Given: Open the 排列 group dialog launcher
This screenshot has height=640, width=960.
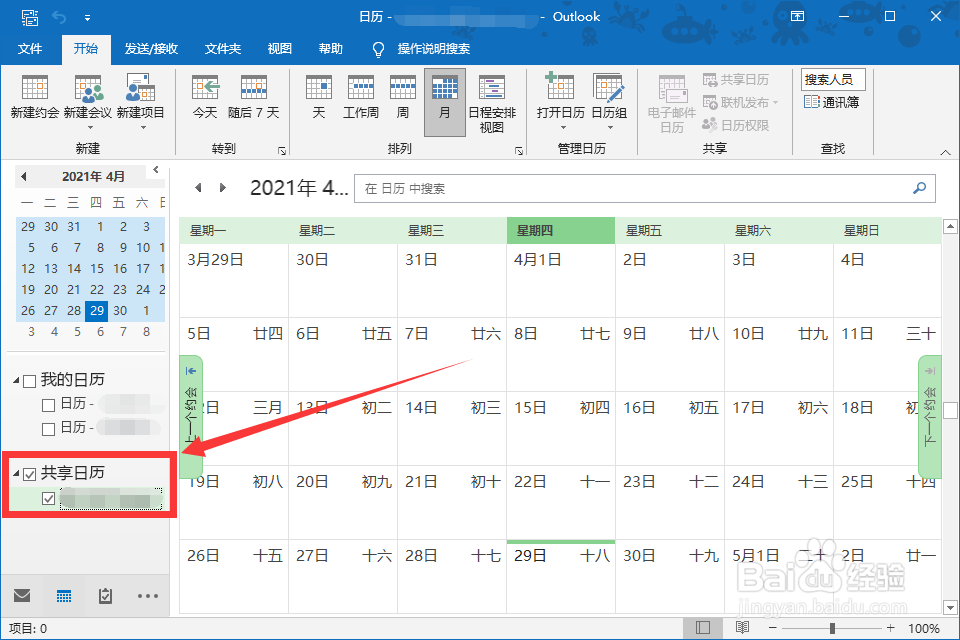Looking at the screenshot, I should pos(519,150).
